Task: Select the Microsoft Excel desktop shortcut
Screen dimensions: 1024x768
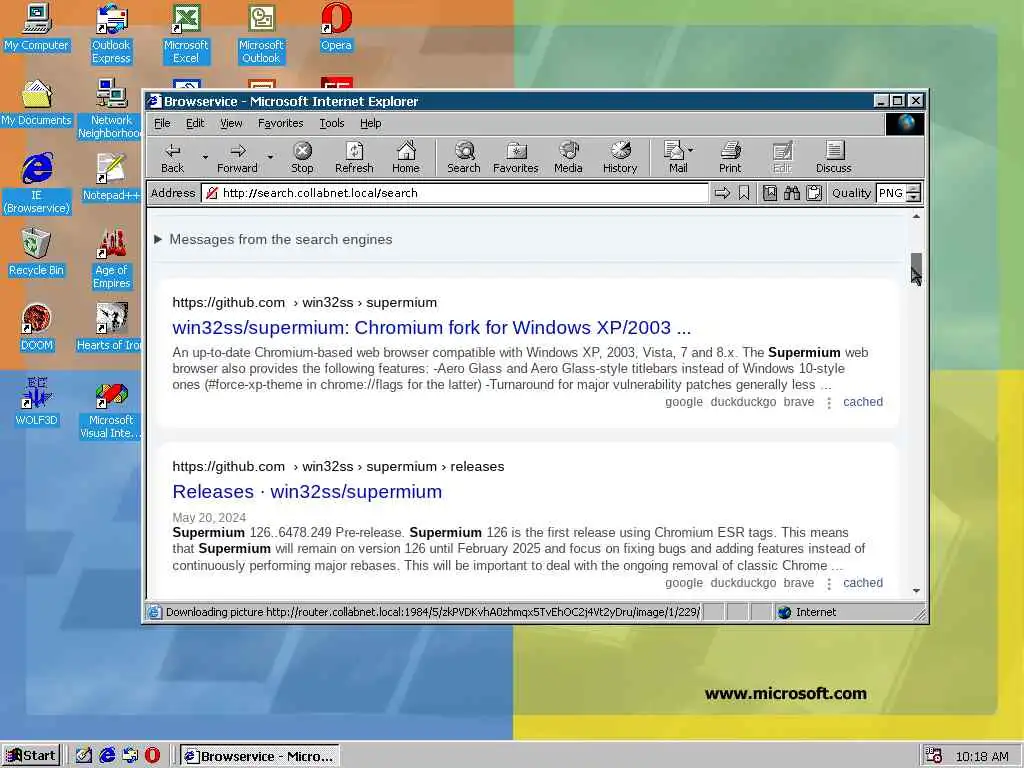Action: coord(186,34)
